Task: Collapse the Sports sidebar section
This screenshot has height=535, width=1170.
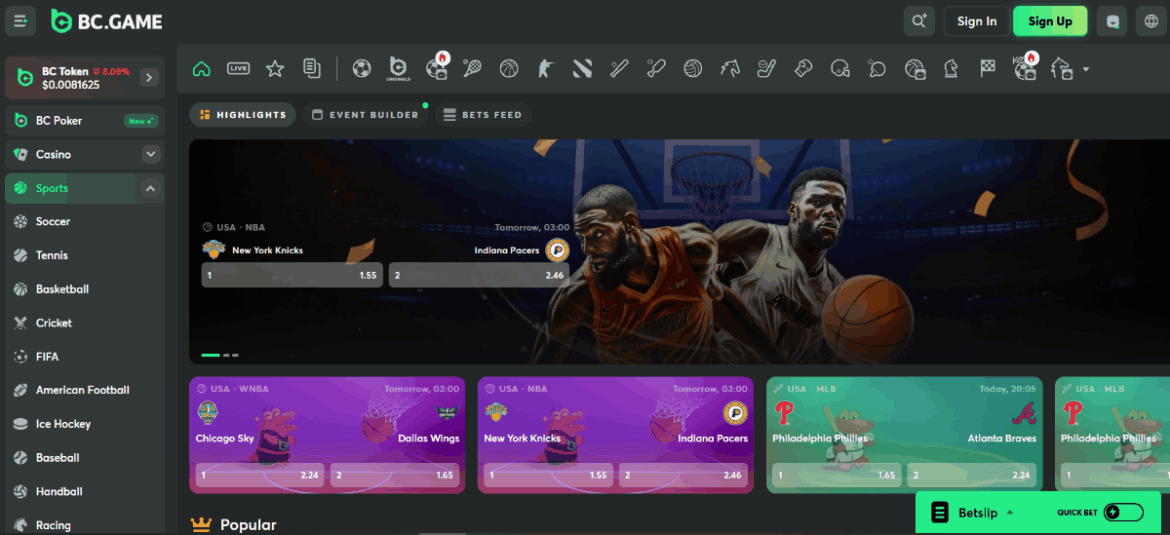Action: (x=151, y=188)
